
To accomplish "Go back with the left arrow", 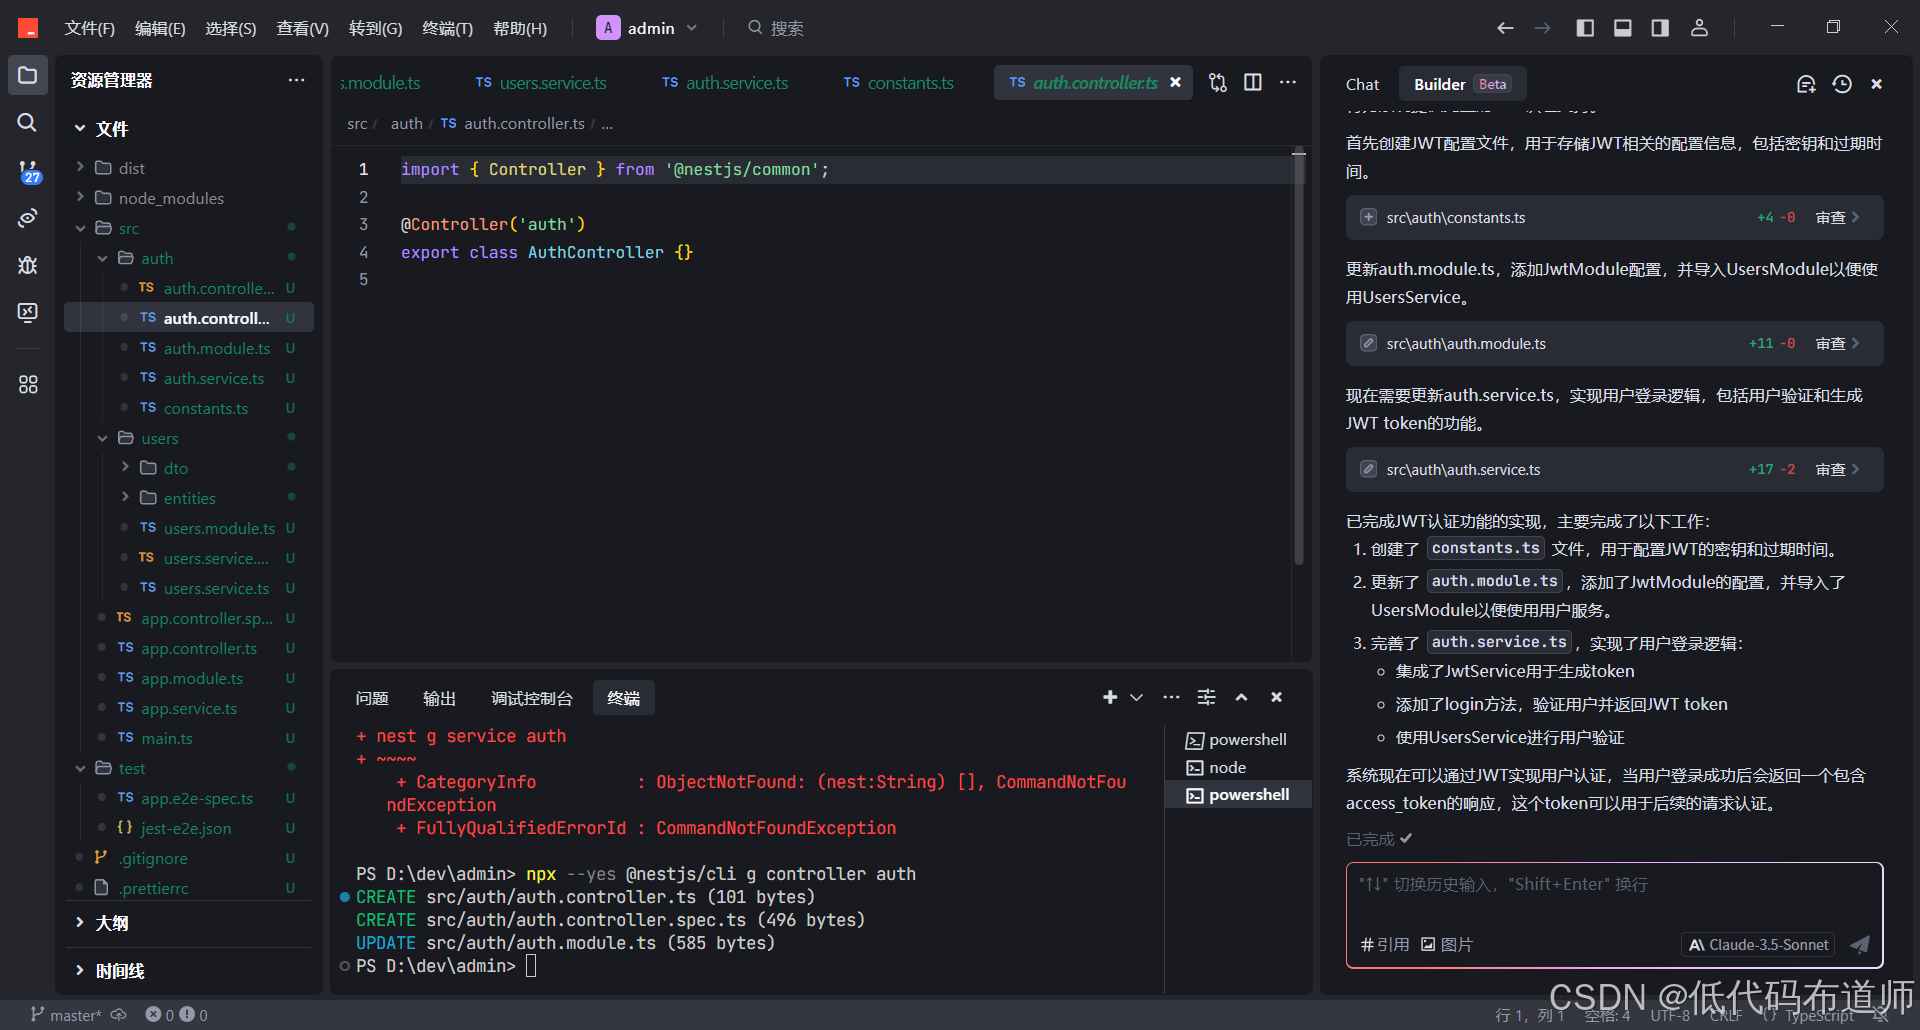I will pyautogui.click(x=1505, y=28).
